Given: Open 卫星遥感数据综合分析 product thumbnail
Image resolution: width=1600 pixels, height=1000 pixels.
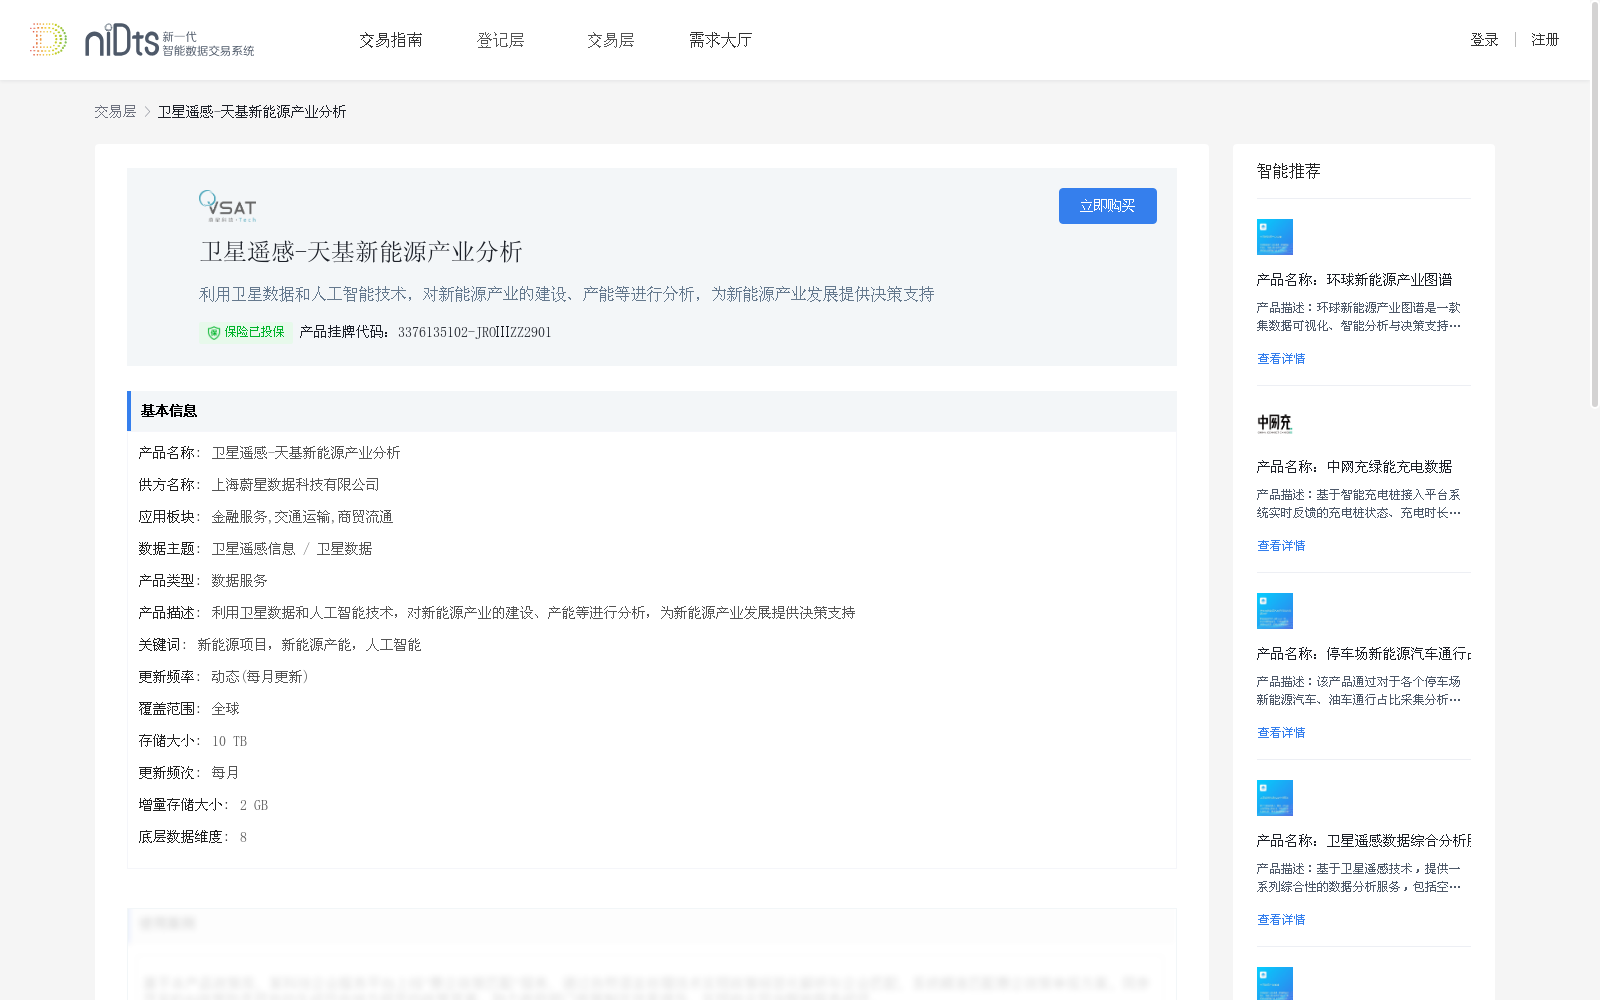Looking at the screenshot, I should pos(1275,798).
